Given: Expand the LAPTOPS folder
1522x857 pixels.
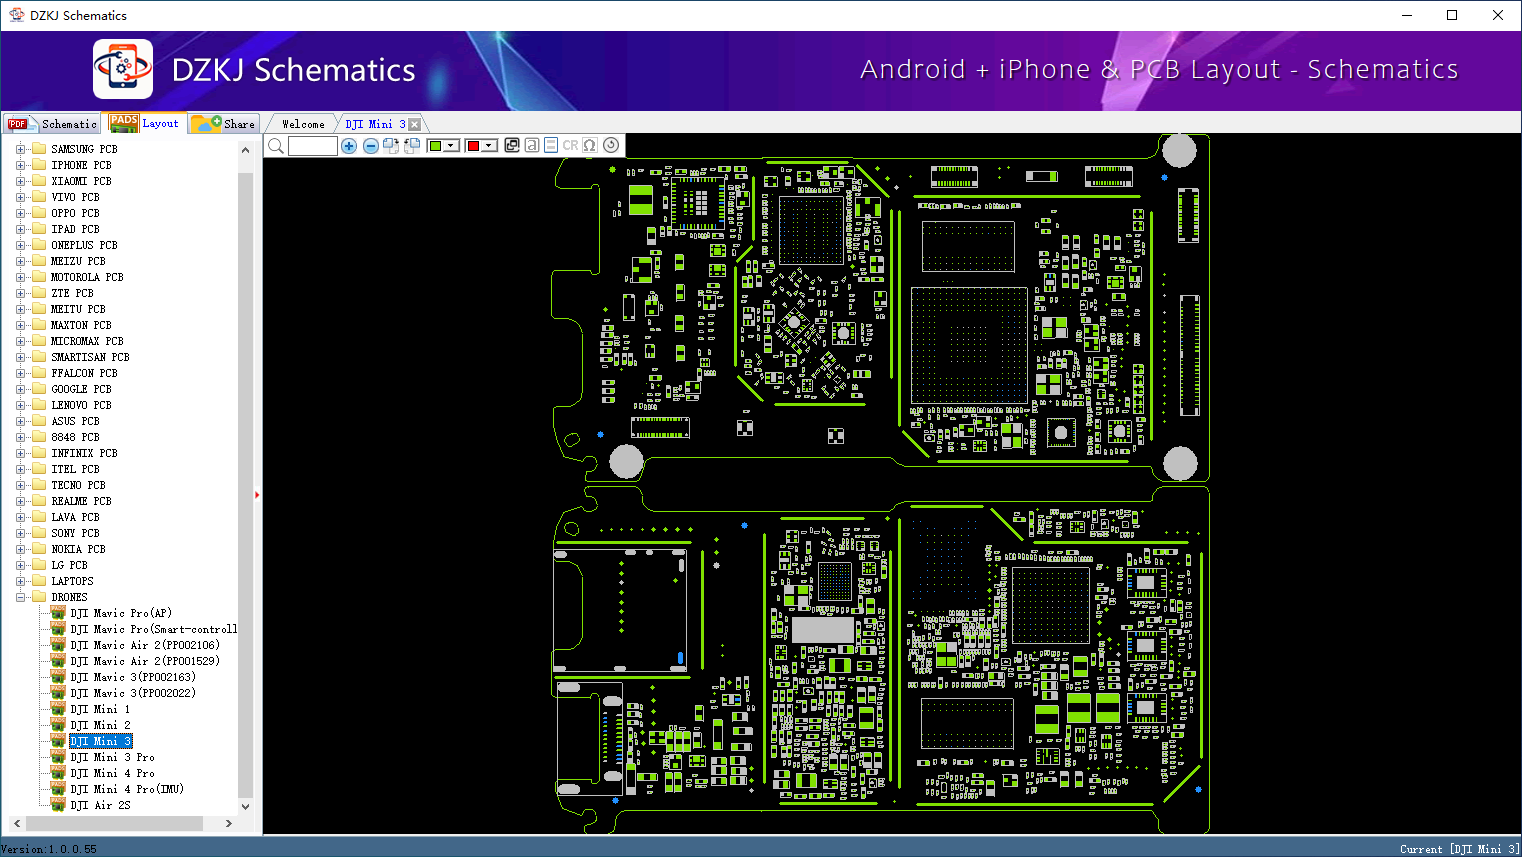Looking at the screenshot, I should click(20, 581).
